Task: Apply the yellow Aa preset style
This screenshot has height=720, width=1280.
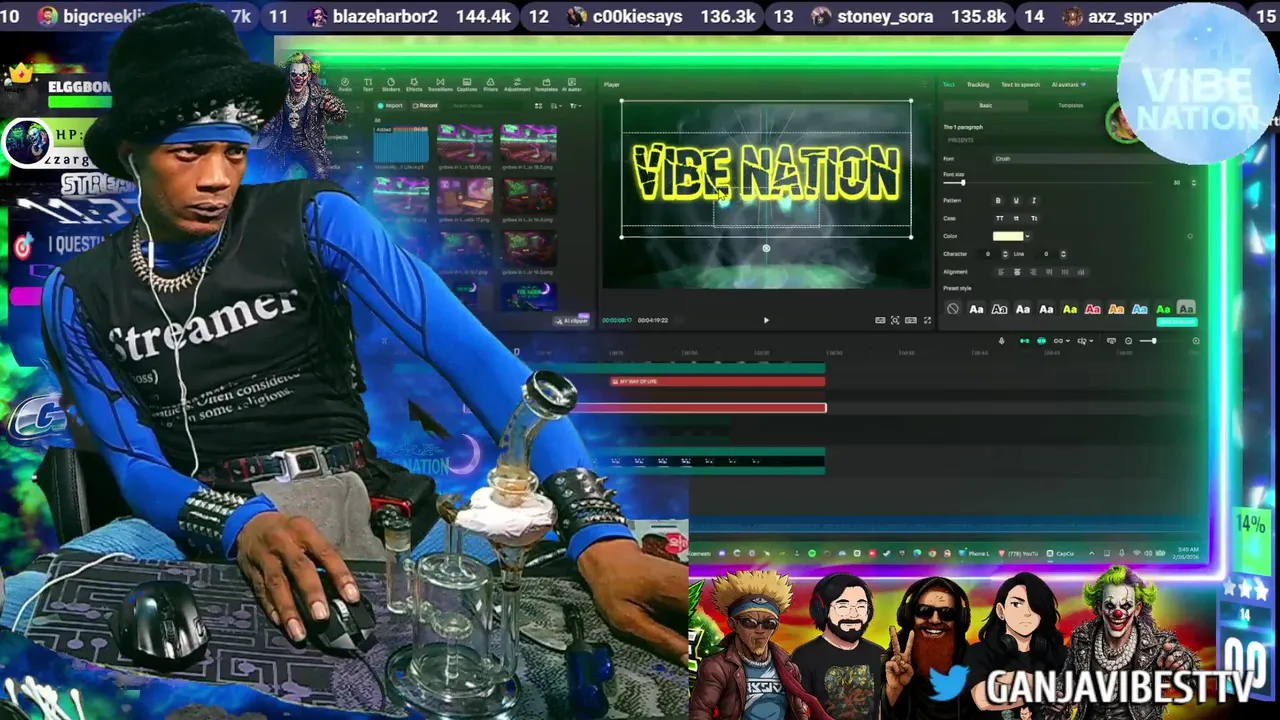Action: 1070,309
